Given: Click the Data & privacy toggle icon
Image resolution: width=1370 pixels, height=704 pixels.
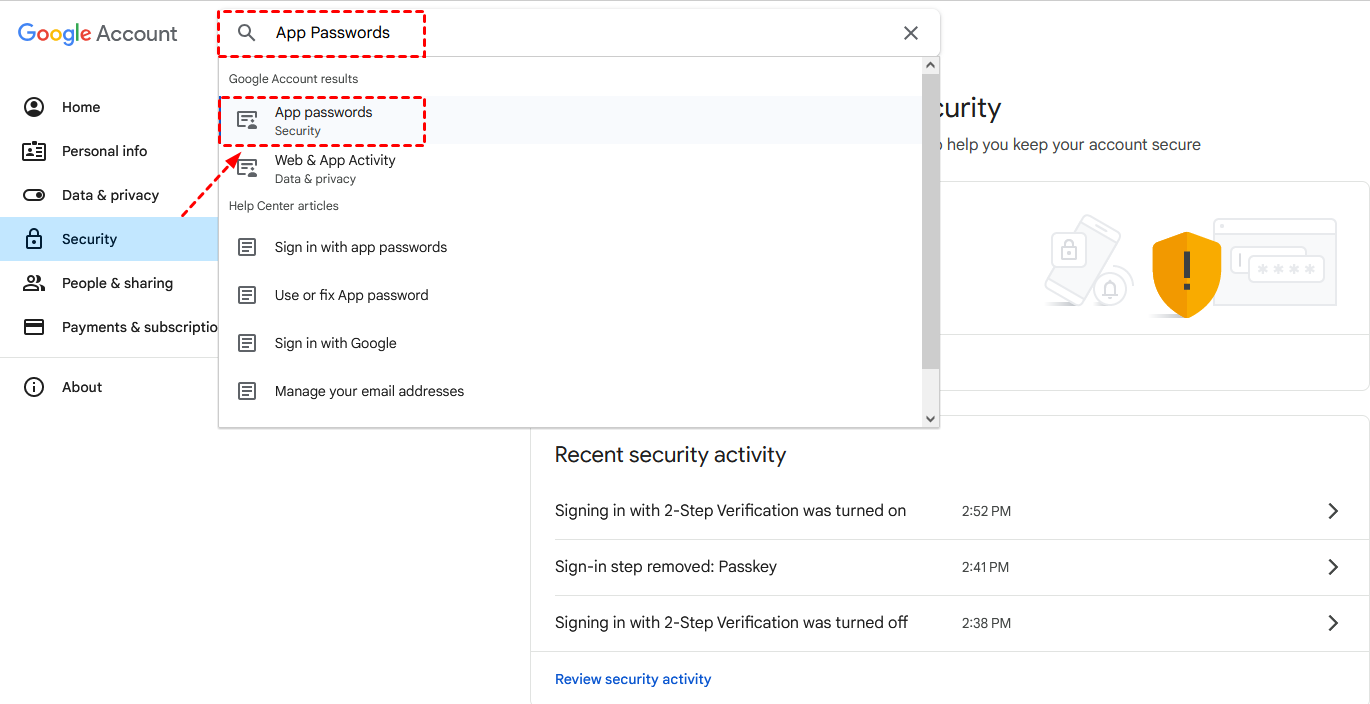Looking at the screenshot, I should pos(34,195).
